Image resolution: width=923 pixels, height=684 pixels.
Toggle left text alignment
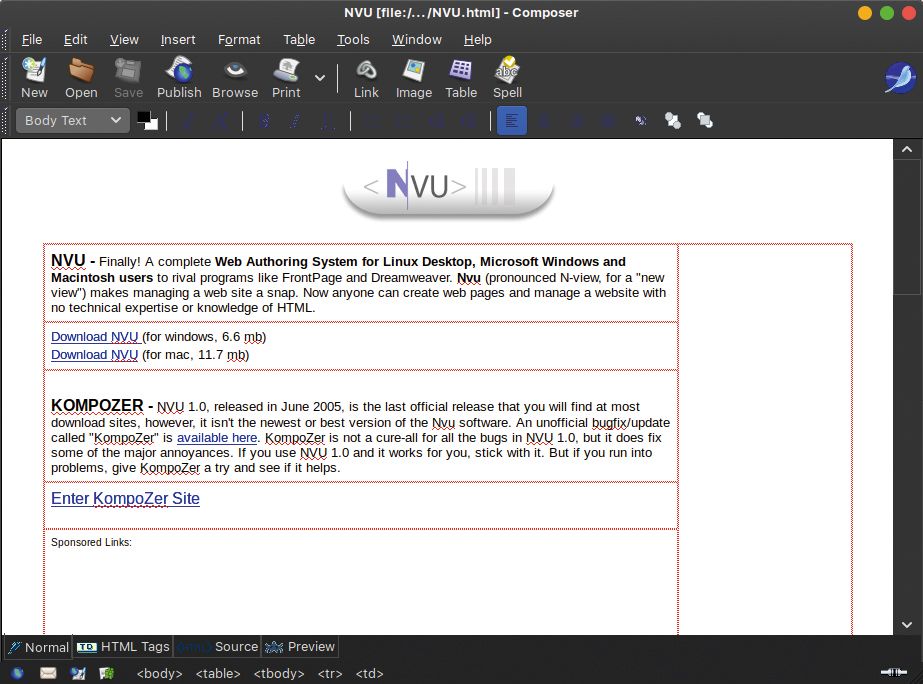tap(511, 120)
